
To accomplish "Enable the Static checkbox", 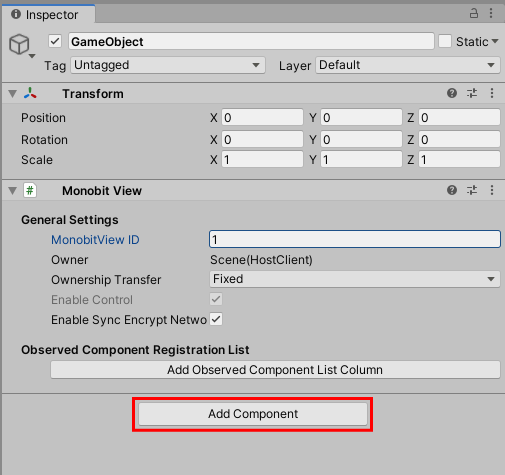I will pyautogui.click(x=445, y=42).
